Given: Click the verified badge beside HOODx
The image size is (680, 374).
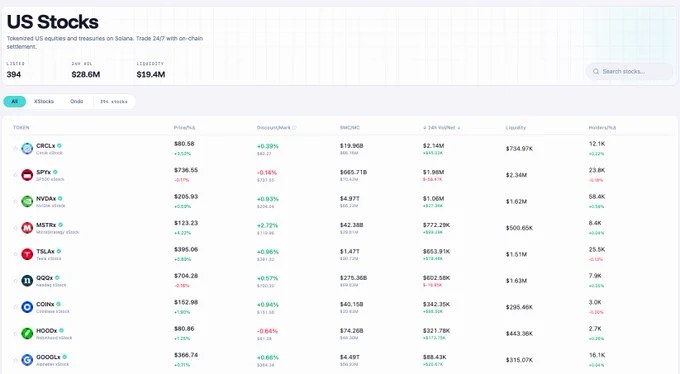Looking at the screenshot, I should (62, 331).
